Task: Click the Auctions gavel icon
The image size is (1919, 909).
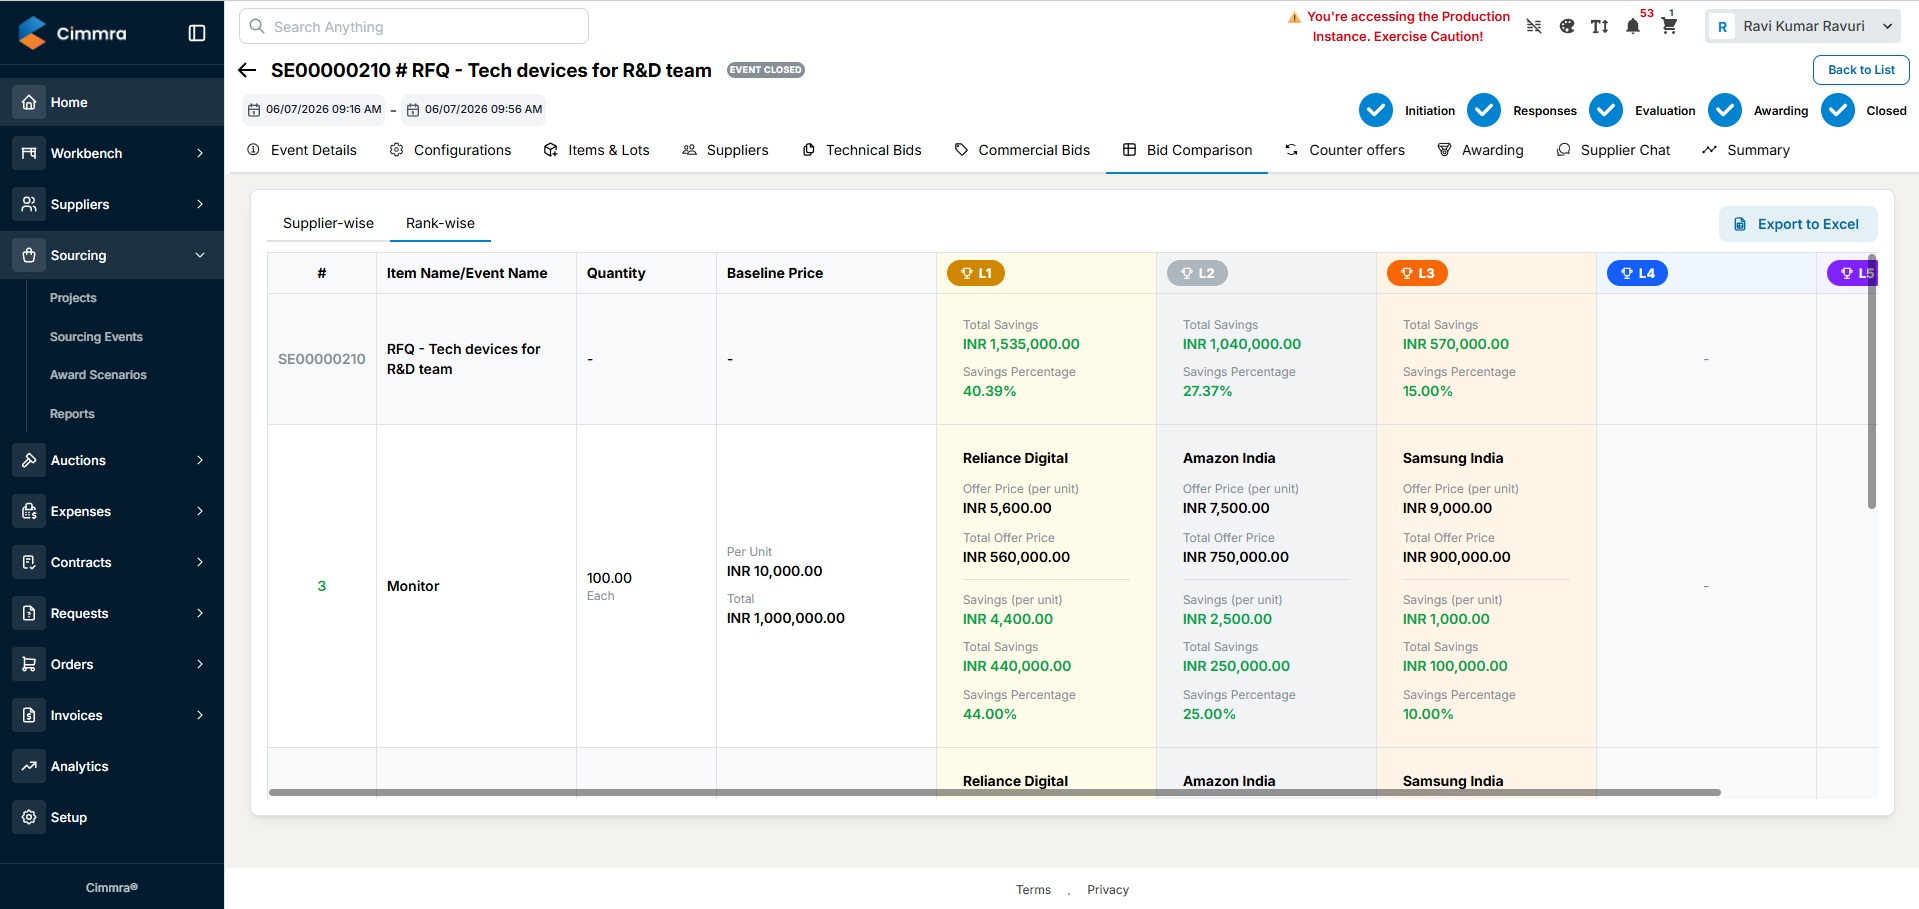Action: click(29, 460)
